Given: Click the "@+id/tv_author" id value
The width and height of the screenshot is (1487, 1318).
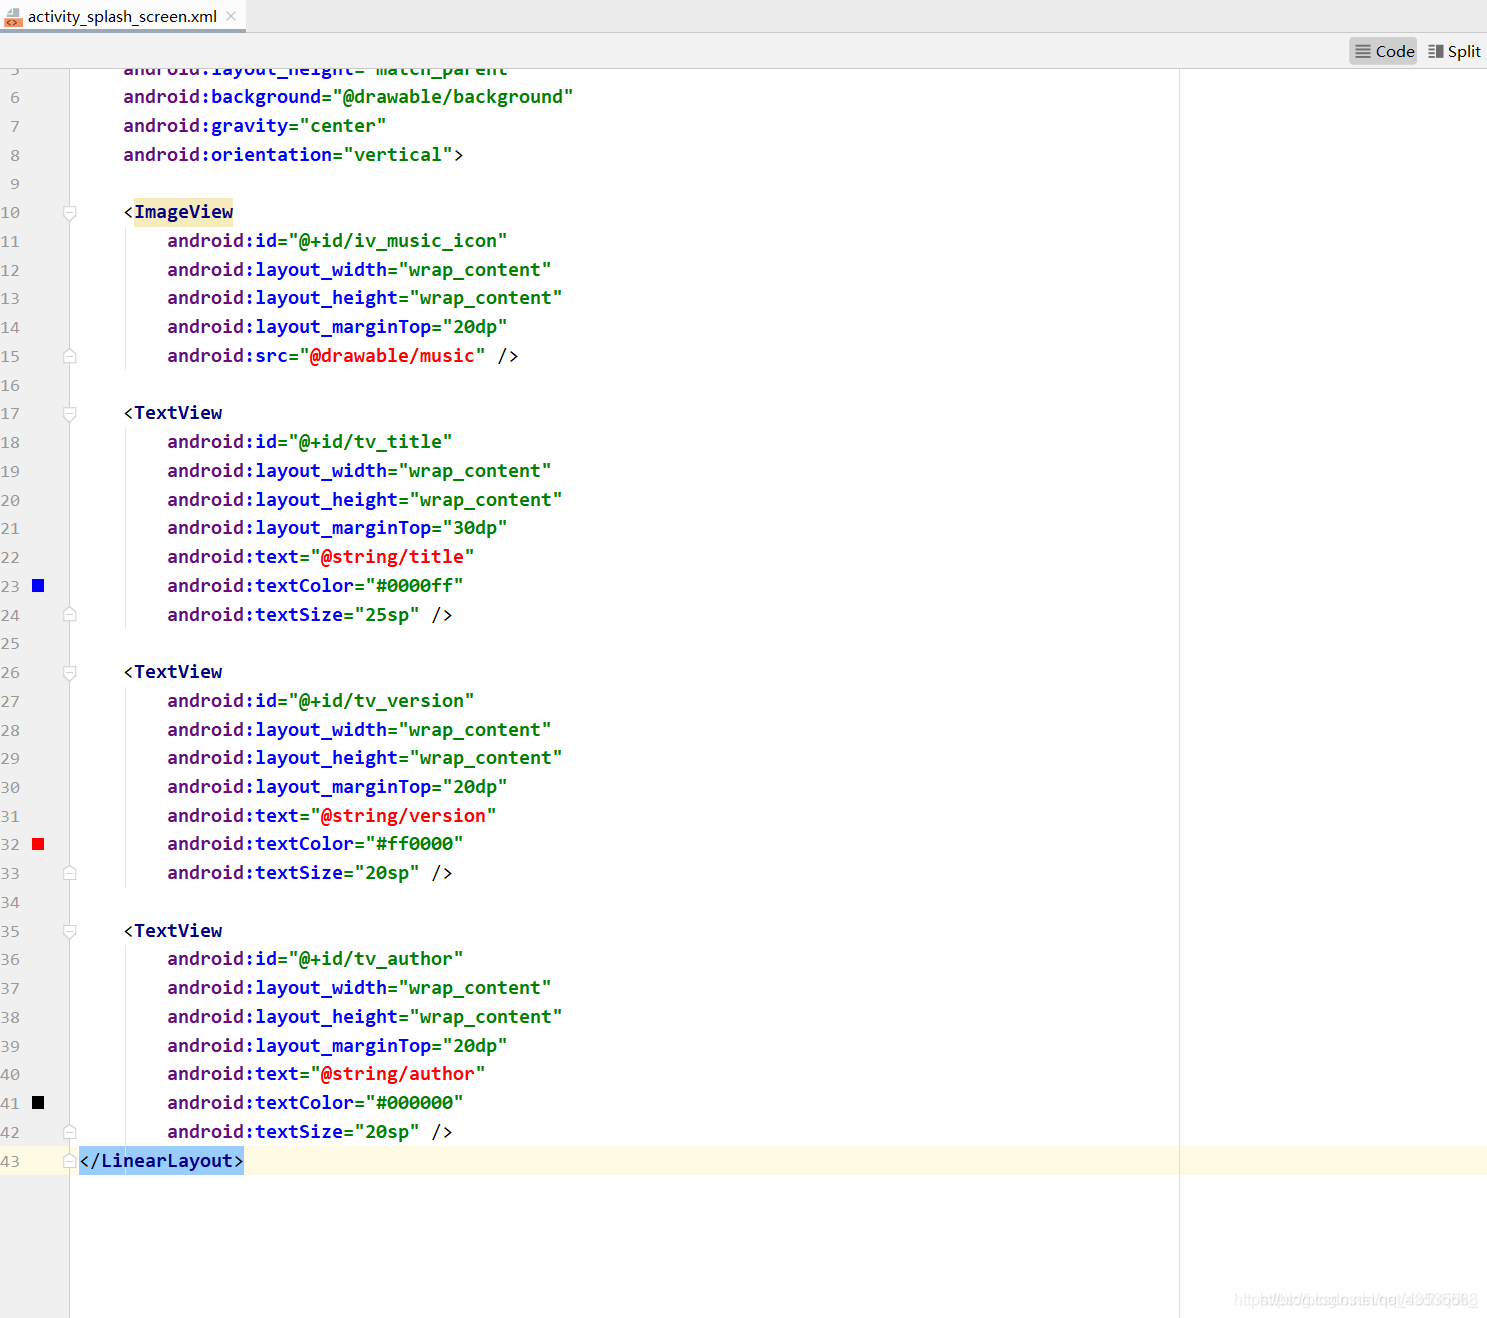Looking at the screenshot, I should click(376, 959).
